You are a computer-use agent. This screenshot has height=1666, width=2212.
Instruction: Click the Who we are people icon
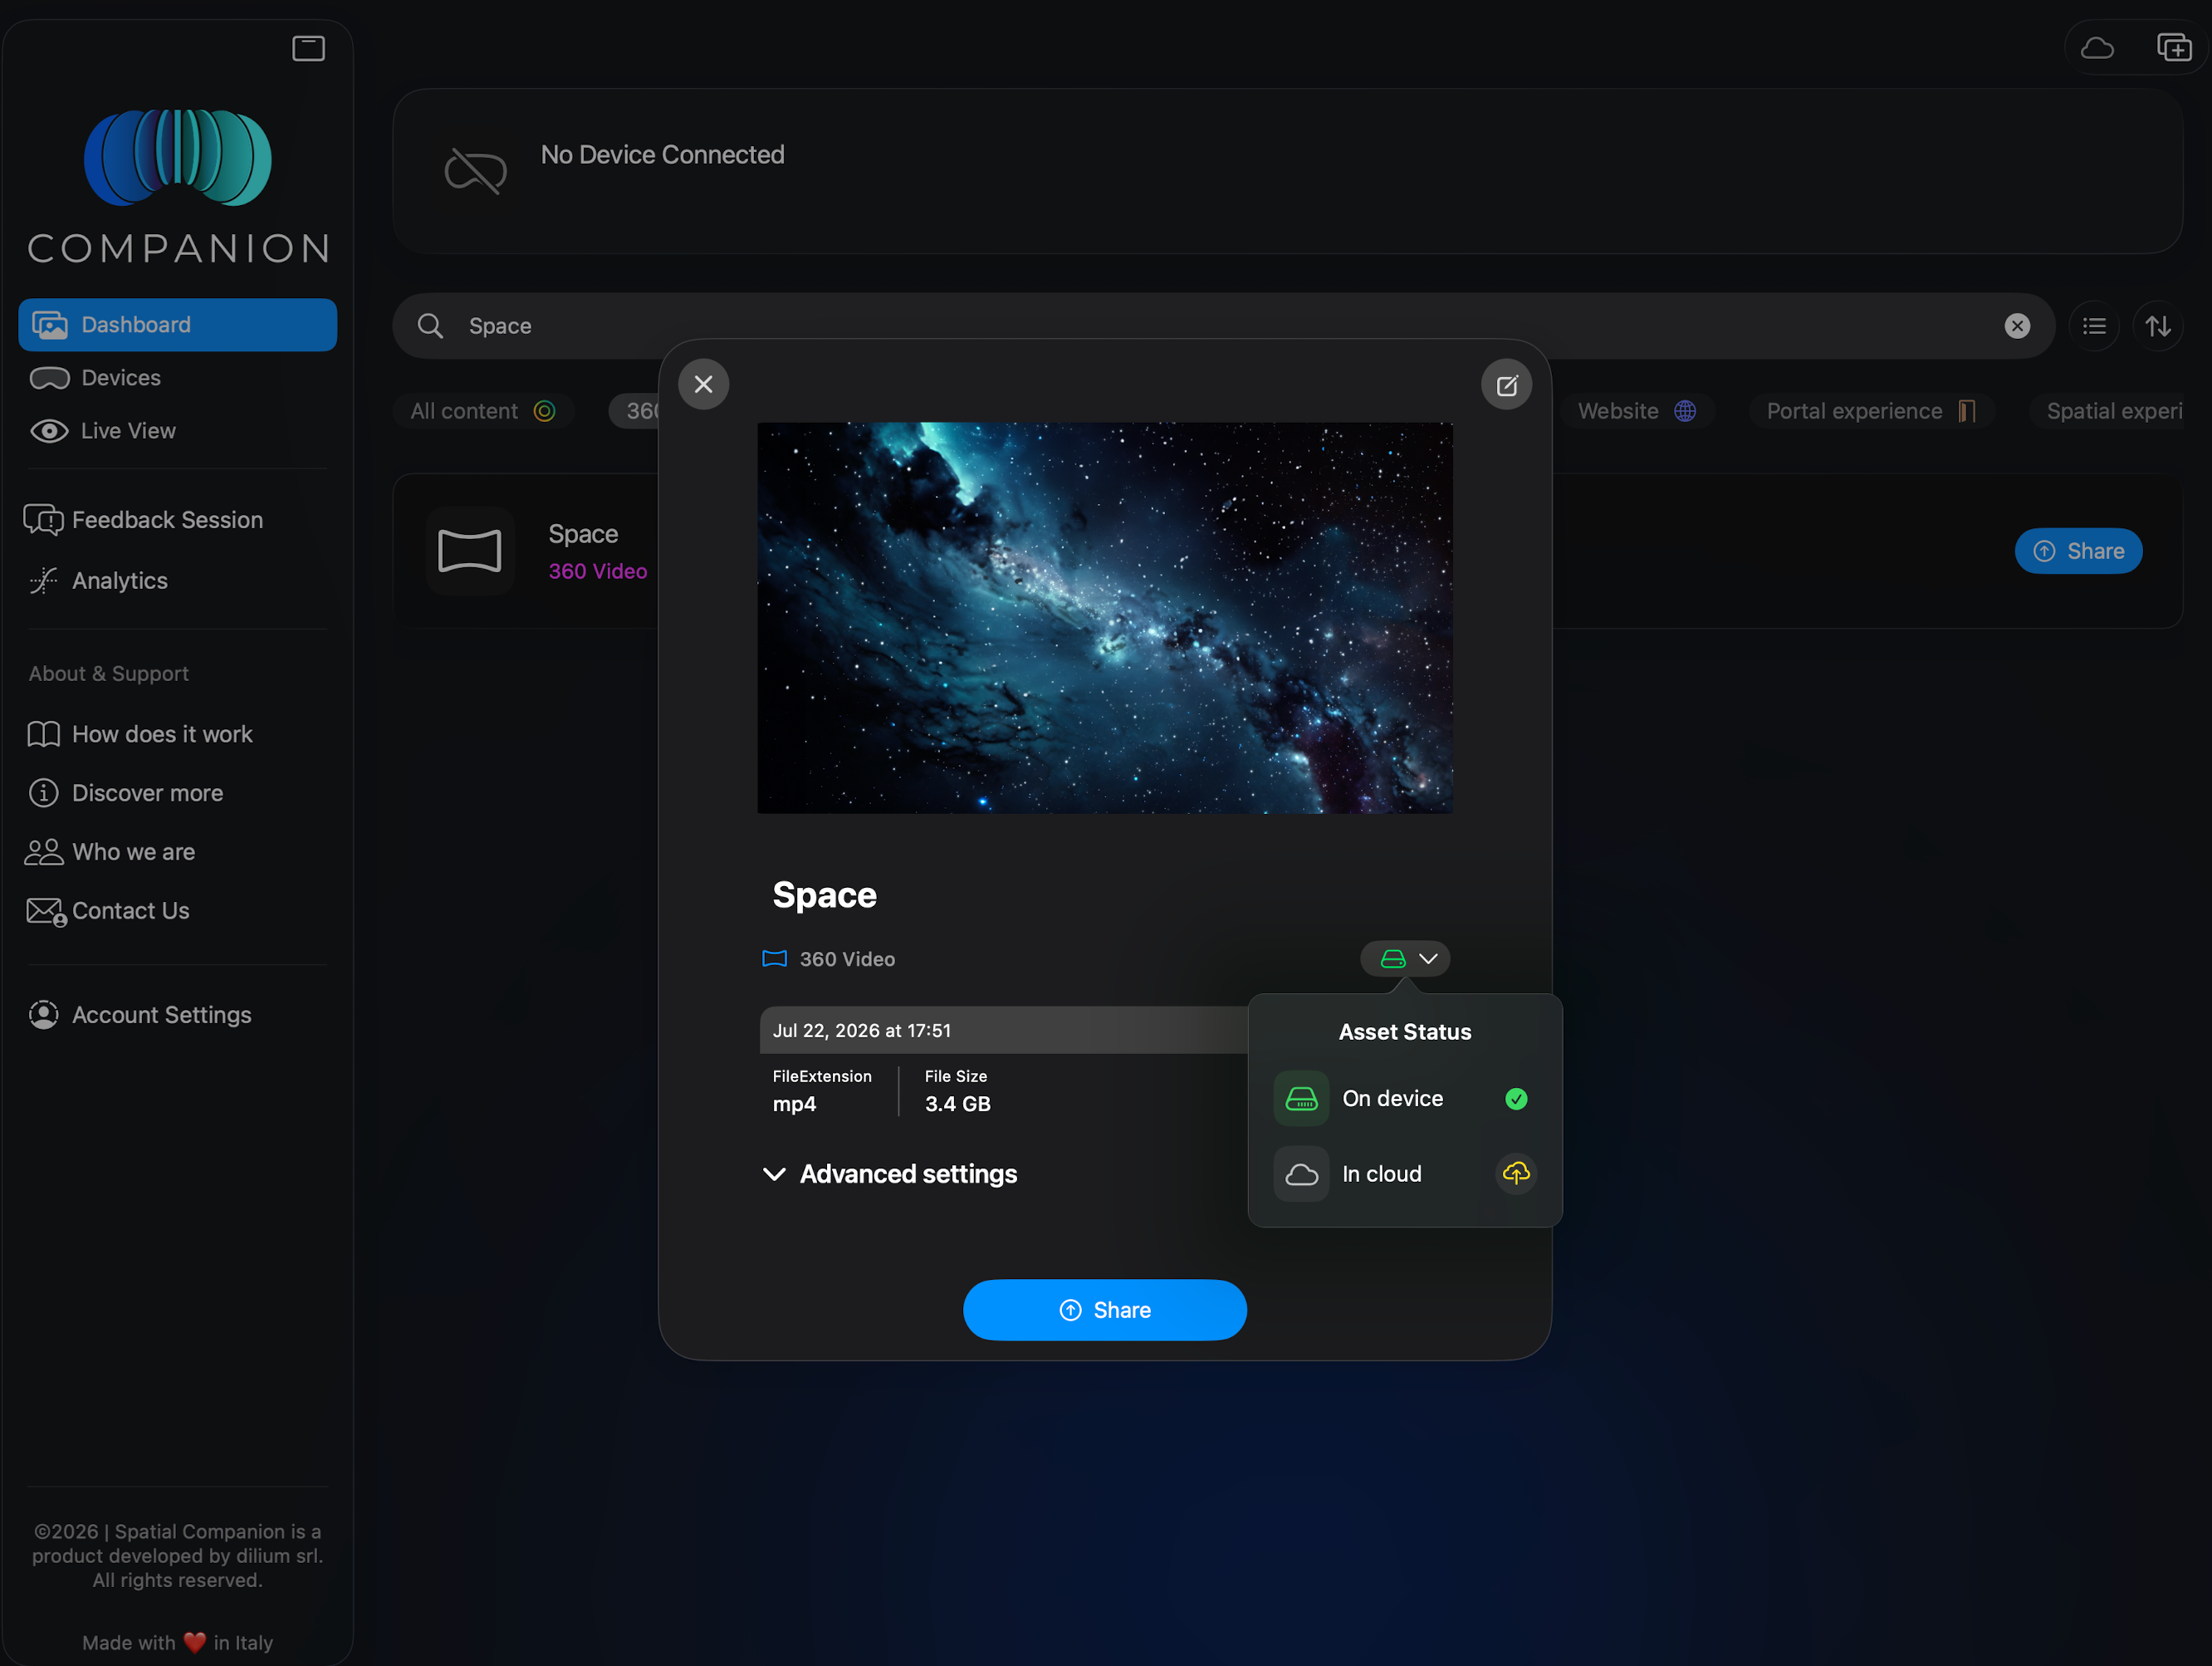(x=43, y=852)
